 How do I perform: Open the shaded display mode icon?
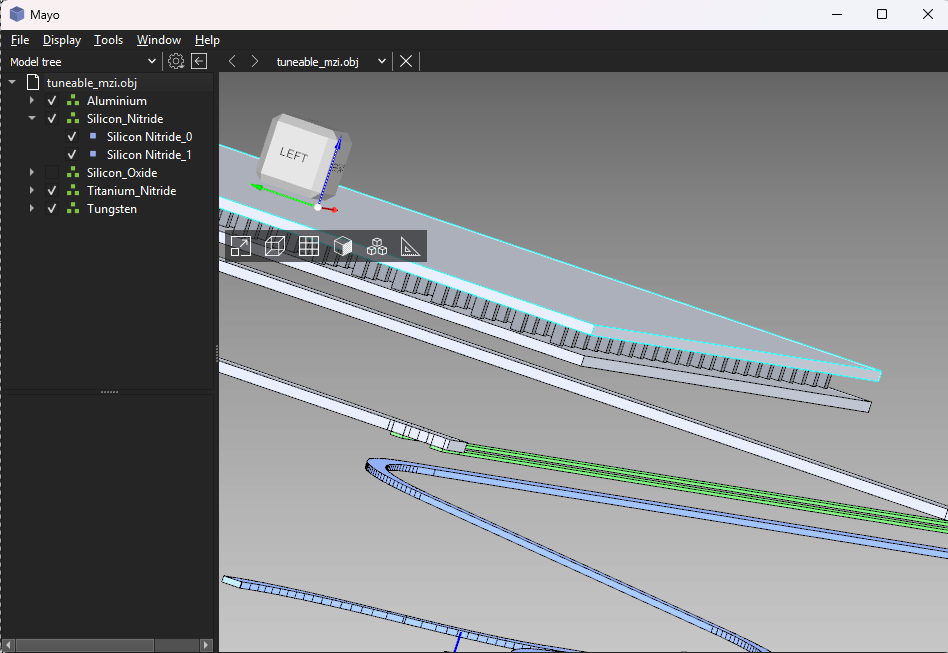(343, 246)
